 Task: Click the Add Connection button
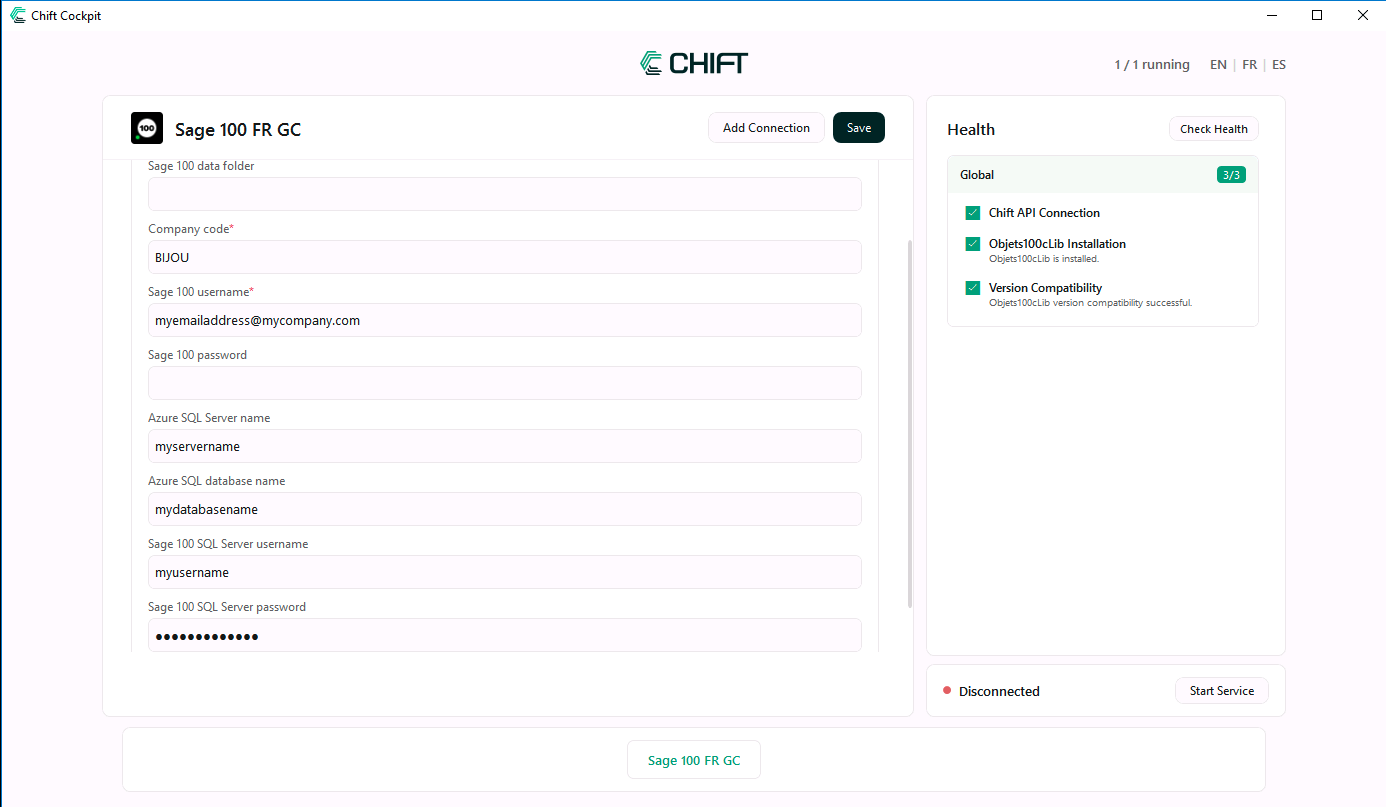tap(766, 128)
